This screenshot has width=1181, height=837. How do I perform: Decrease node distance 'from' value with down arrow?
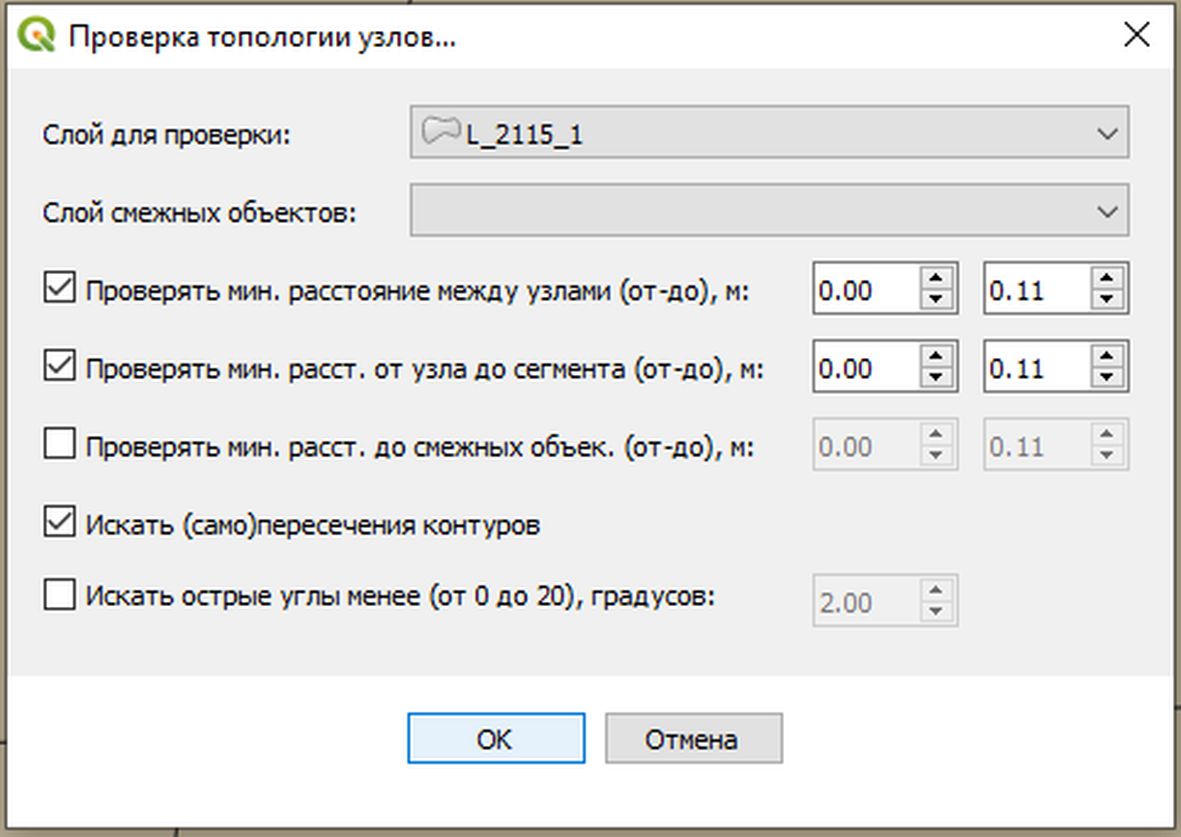coord(936,299)
